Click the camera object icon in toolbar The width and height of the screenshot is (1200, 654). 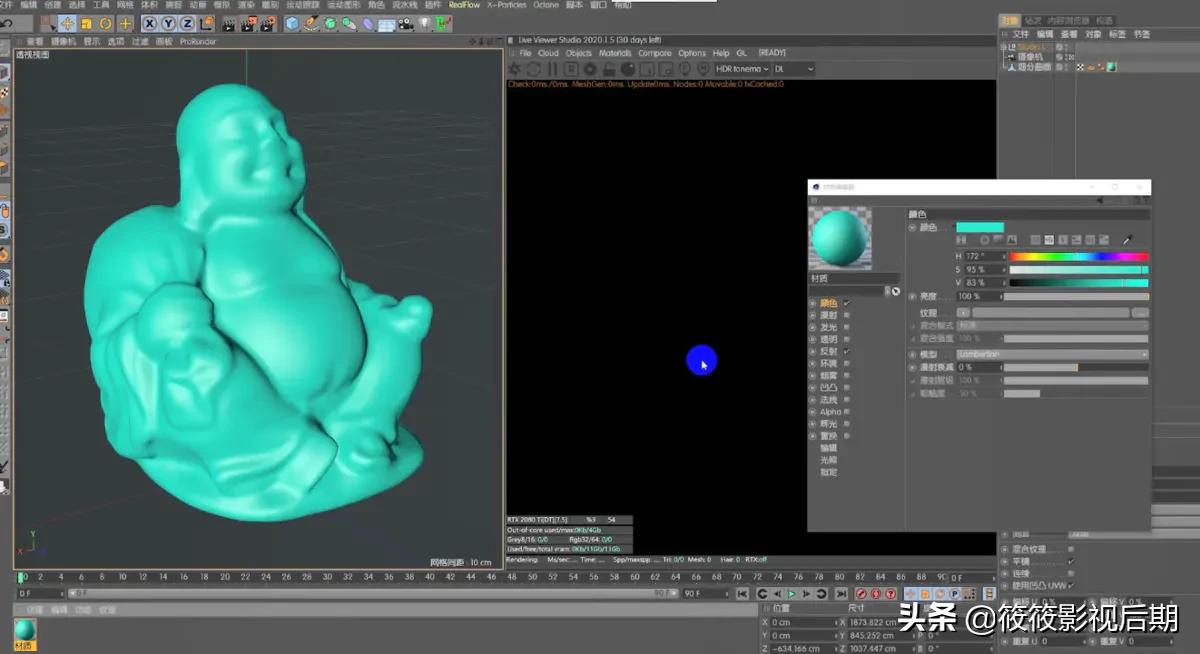[x=404, y=23]
